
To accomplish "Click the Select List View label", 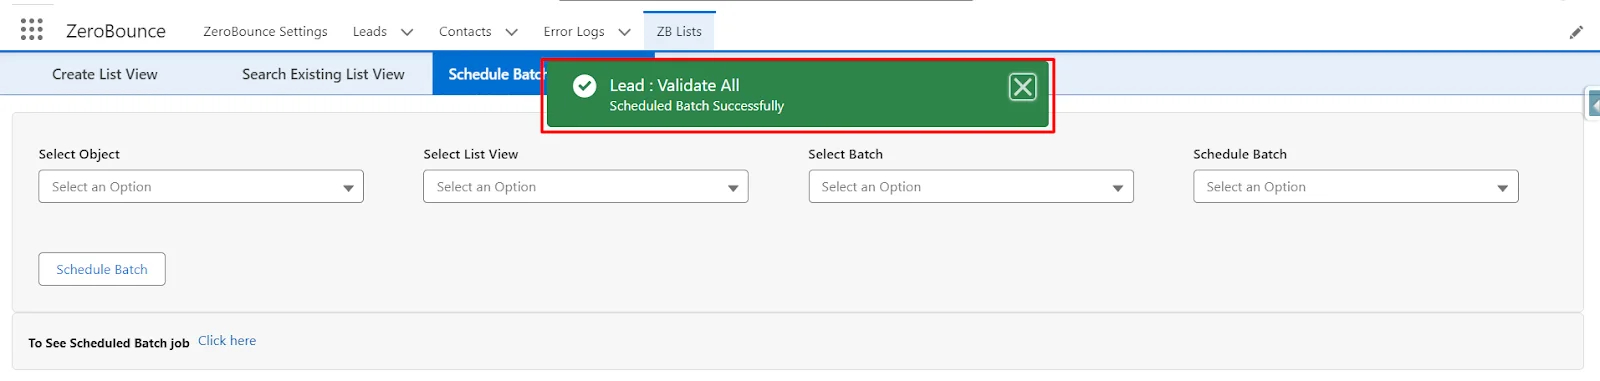I will click(471, 154).
